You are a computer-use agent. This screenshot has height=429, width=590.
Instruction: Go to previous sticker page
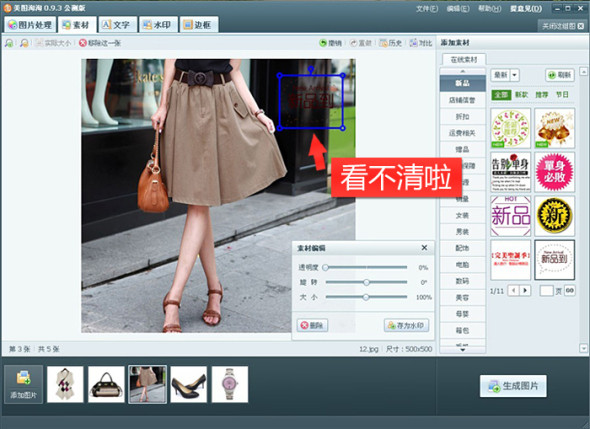(513, 291)
